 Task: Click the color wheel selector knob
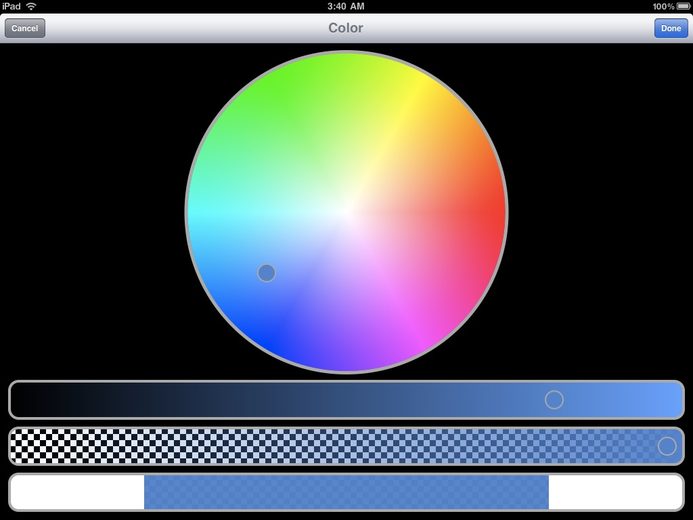click(266, 273)
